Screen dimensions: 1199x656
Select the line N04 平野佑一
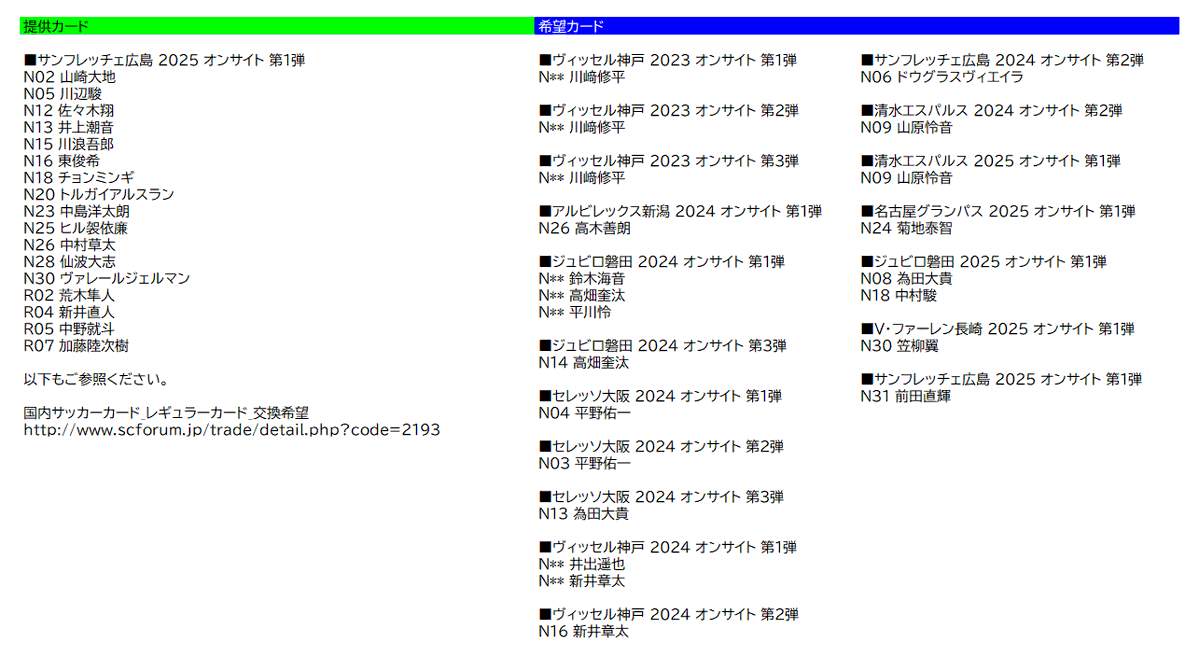[x=585, y=414]
